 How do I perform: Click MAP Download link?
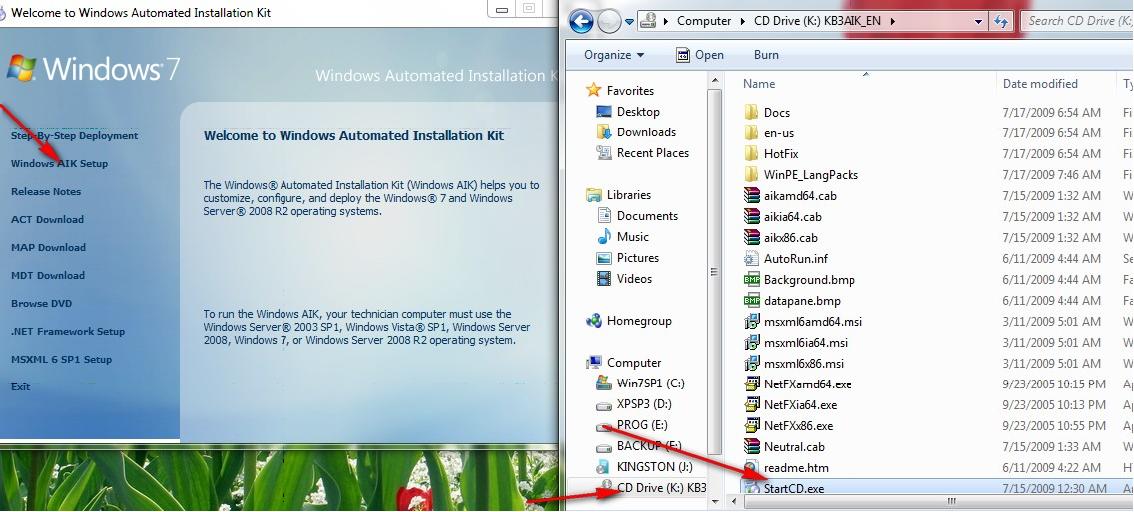(x=48, y=247)
